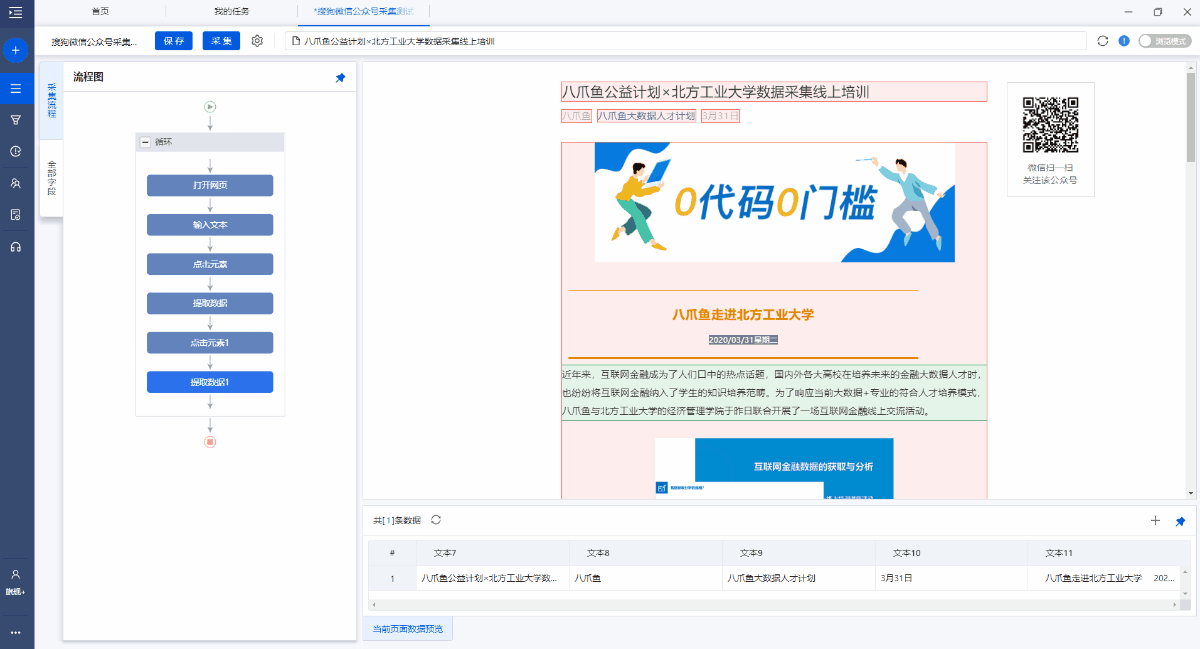Click the blue exclamation info icon
1200x649 pixels.
1124,41
